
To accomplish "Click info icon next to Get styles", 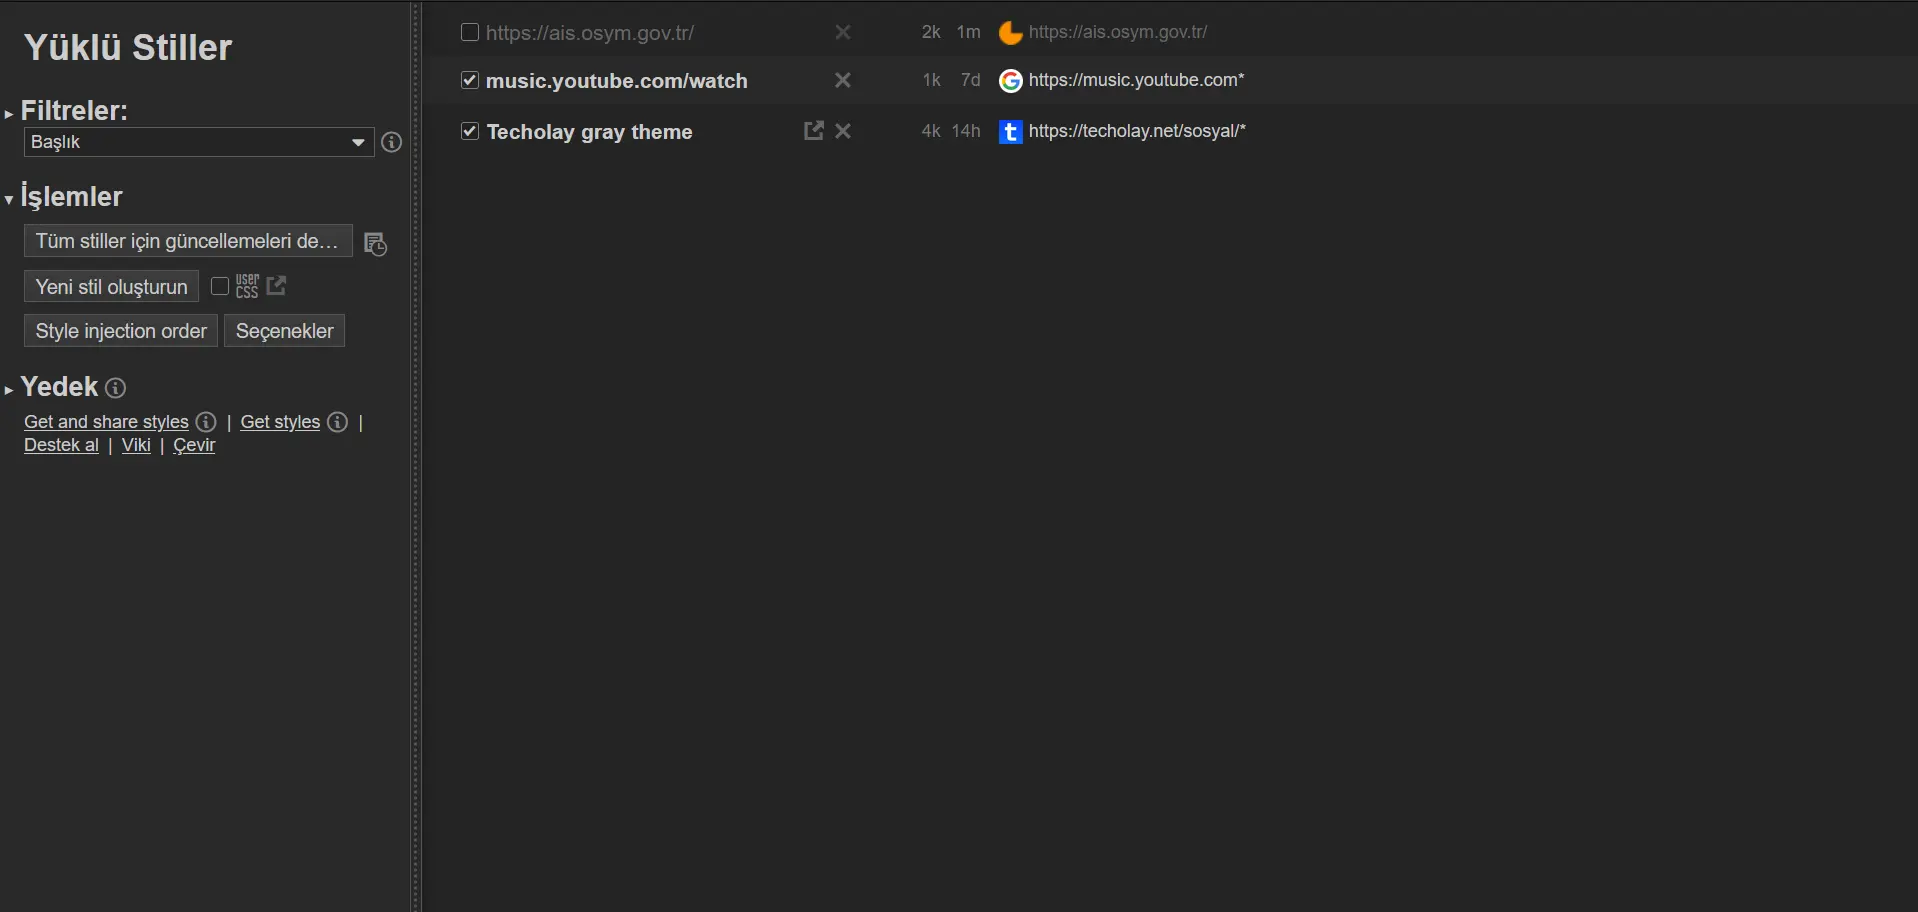I will tap(338, 422).
